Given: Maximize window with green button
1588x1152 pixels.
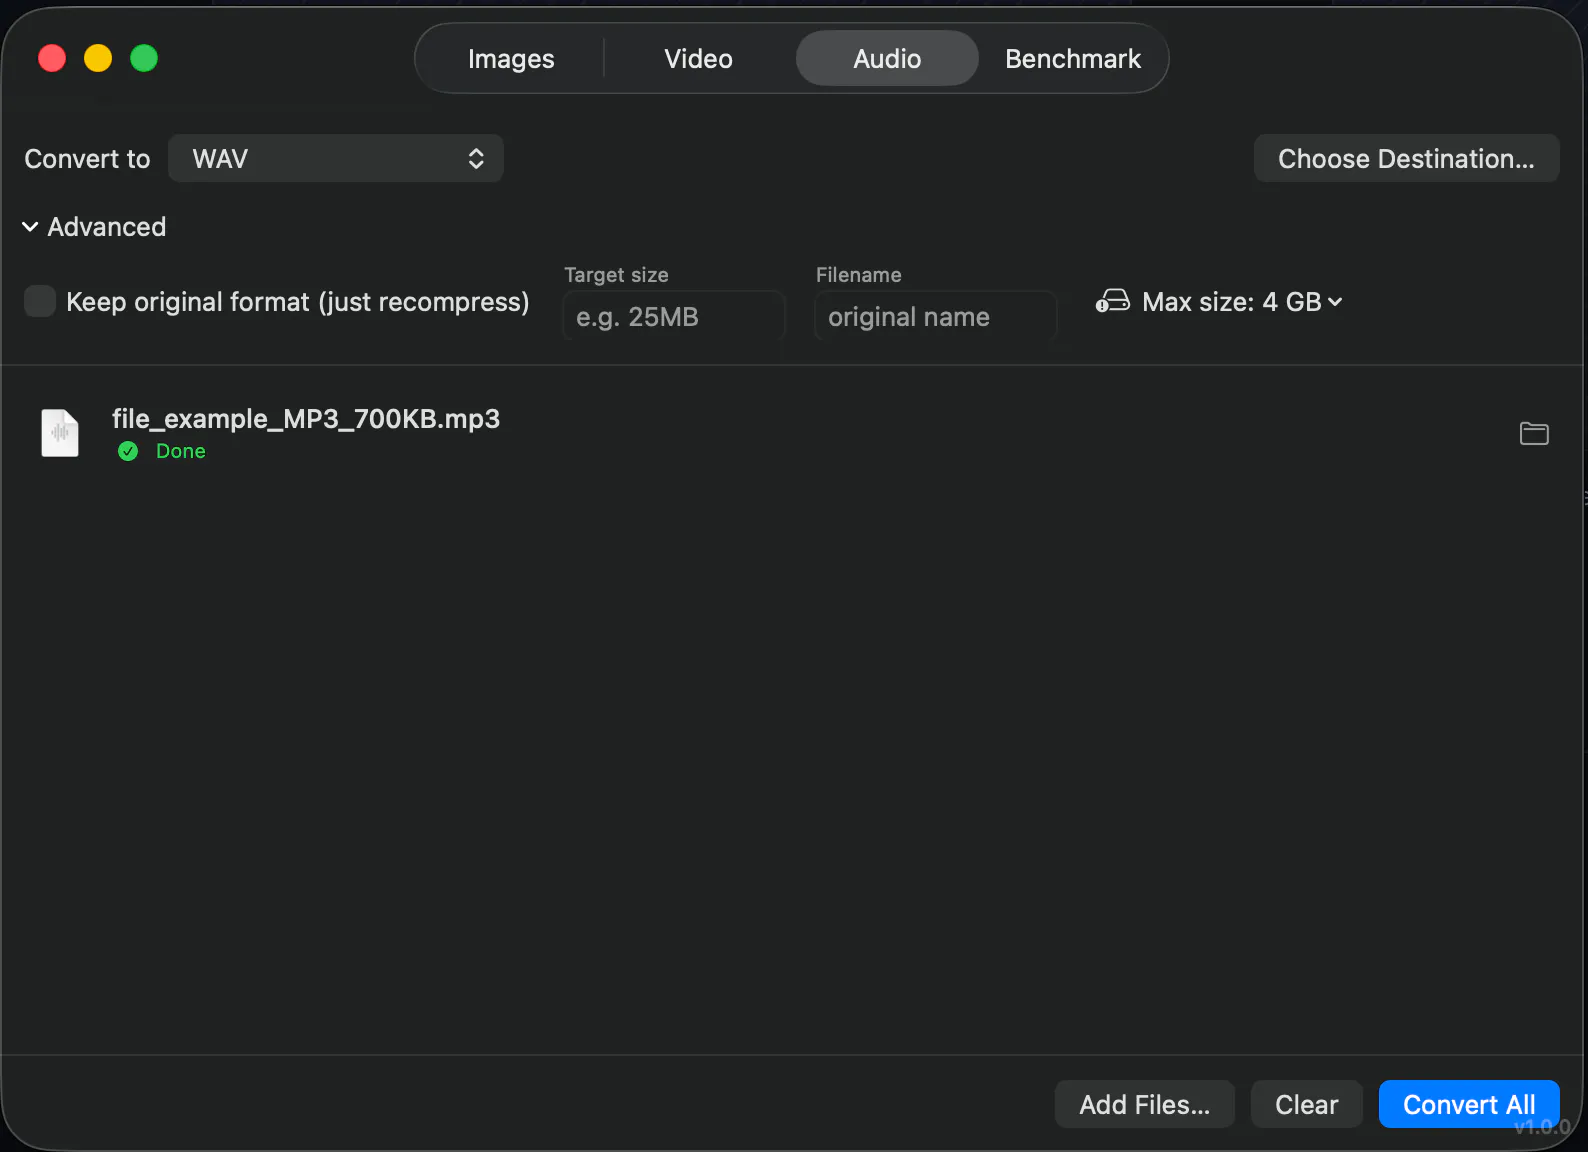Looking at the screenshot, I should click(144, 58).
